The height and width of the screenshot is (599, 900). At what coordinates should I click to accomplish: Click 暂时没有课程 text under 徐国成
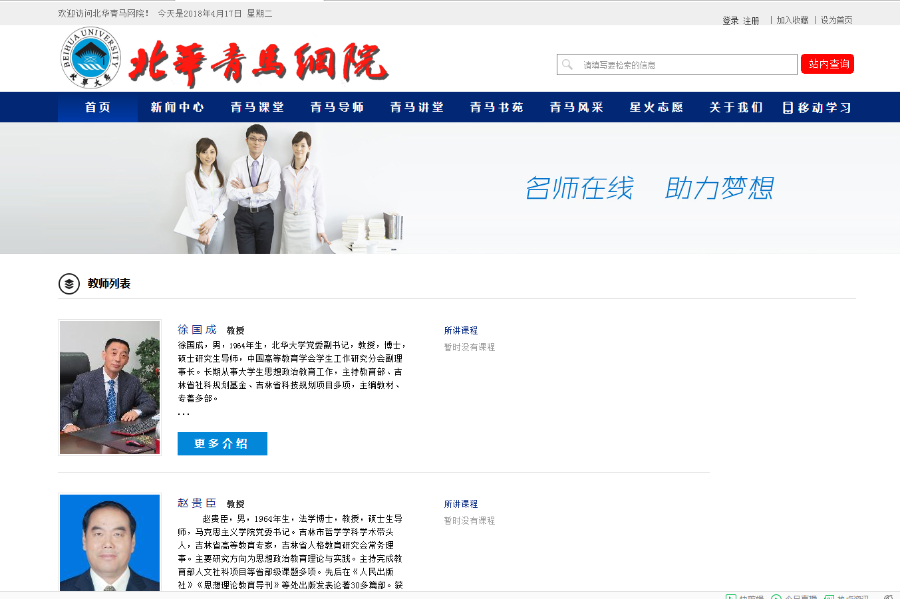[x=469, y=347]
